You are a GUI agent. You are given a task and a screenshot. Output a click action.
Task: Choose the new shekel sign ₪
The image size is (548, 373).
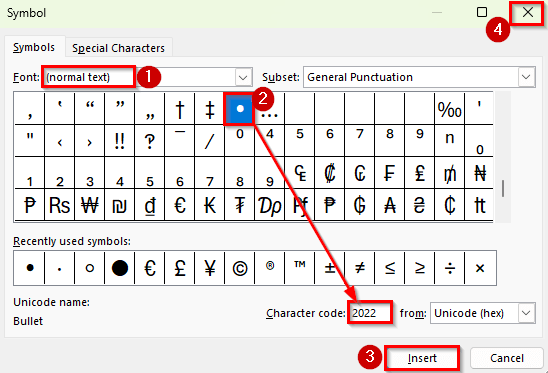click(x=120, y=205)
